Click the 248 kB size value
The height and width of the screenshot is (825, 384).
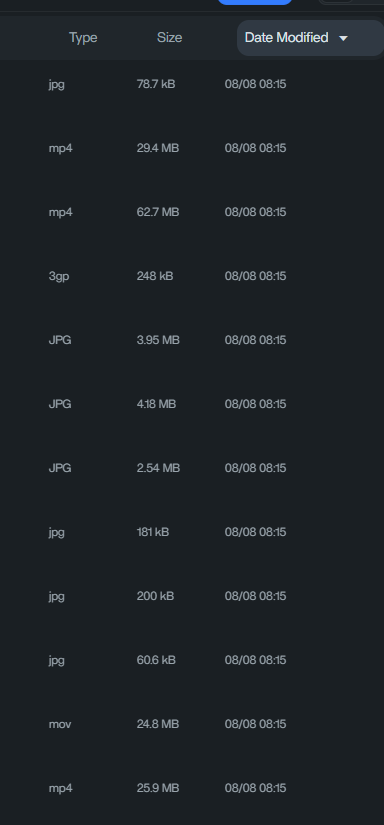pyautogui.click(x=155, y=276)
